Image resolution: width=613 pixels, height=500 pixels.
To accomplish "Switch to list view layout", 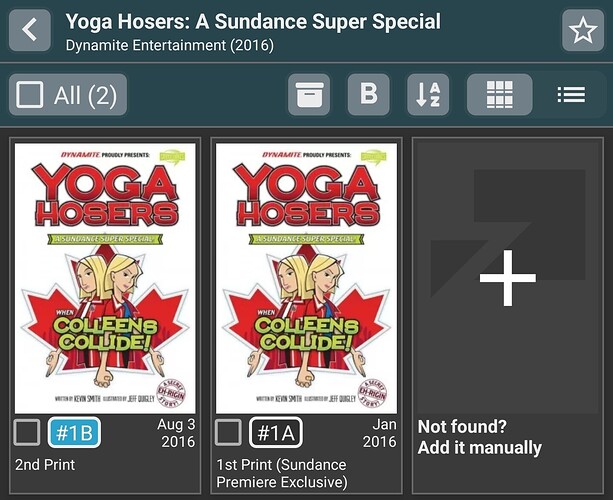I will point(571,95).
